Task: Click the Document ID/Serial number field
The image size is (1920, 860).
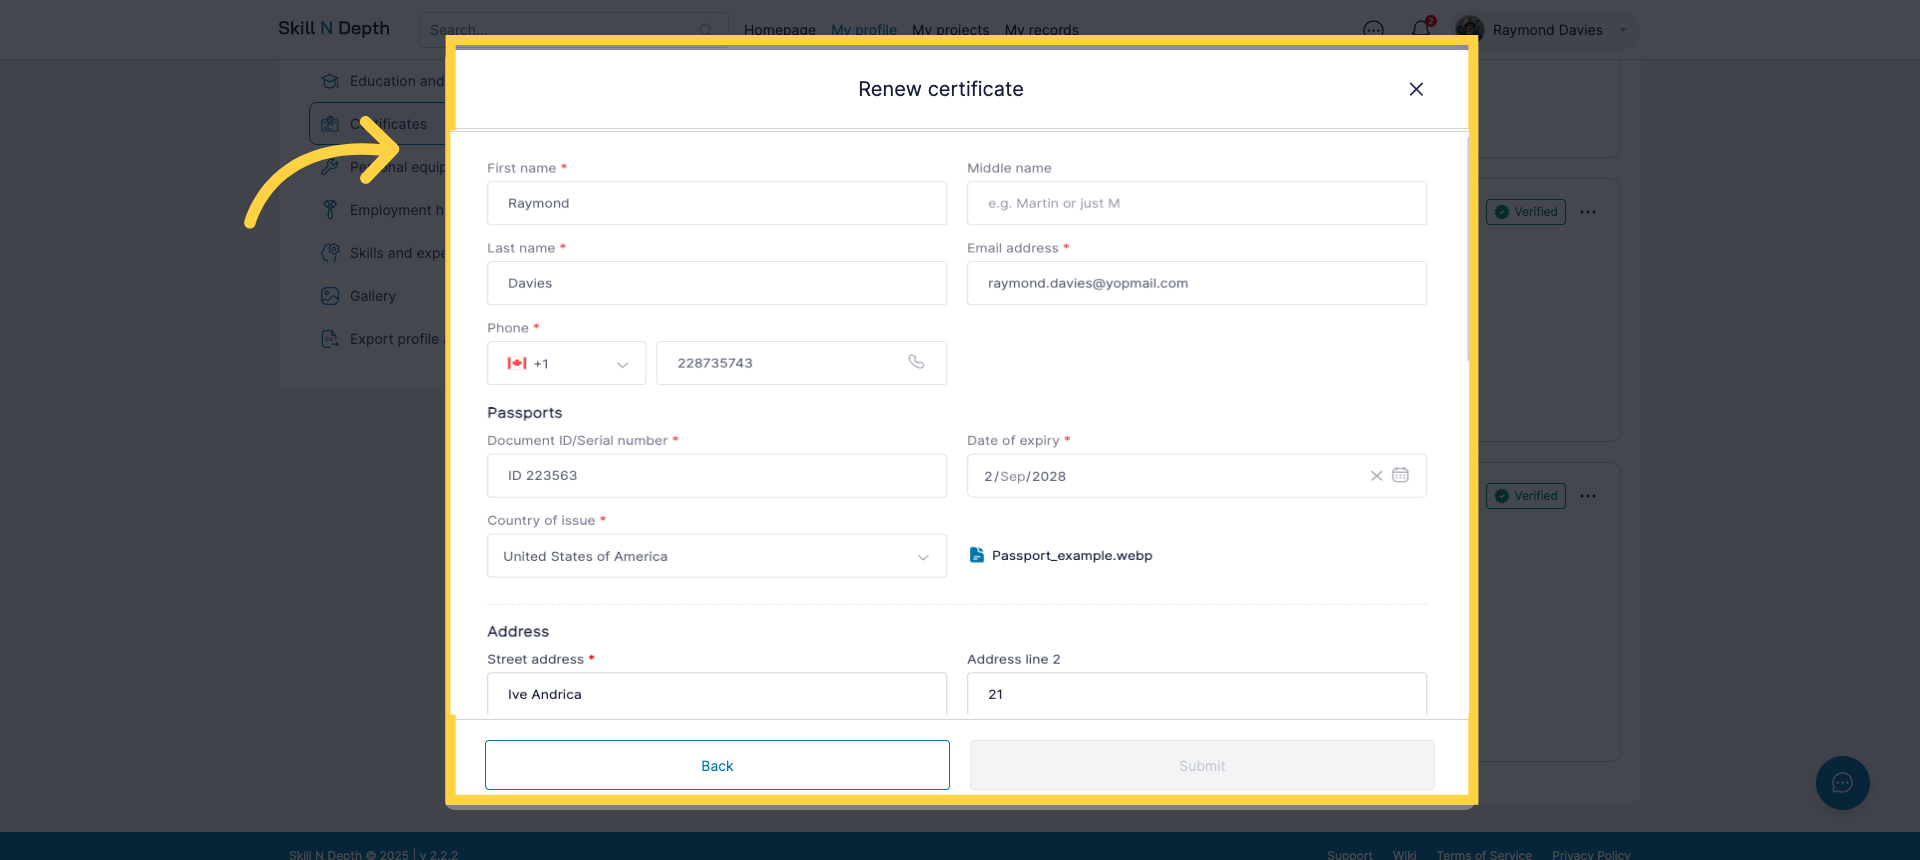Action: point(717,476)
